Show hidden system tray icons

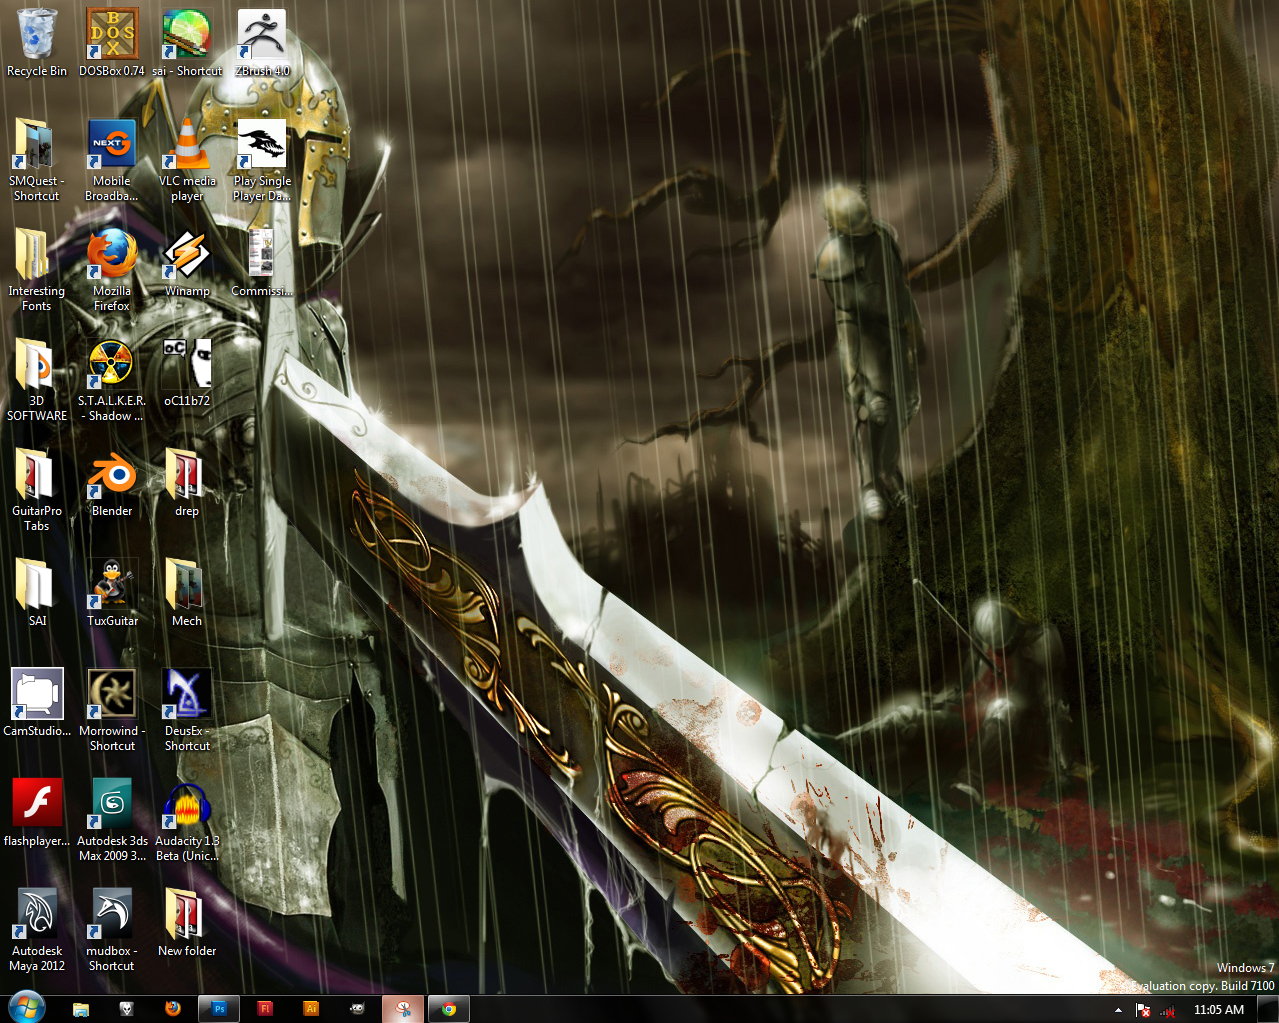tap(1118, 1010)
